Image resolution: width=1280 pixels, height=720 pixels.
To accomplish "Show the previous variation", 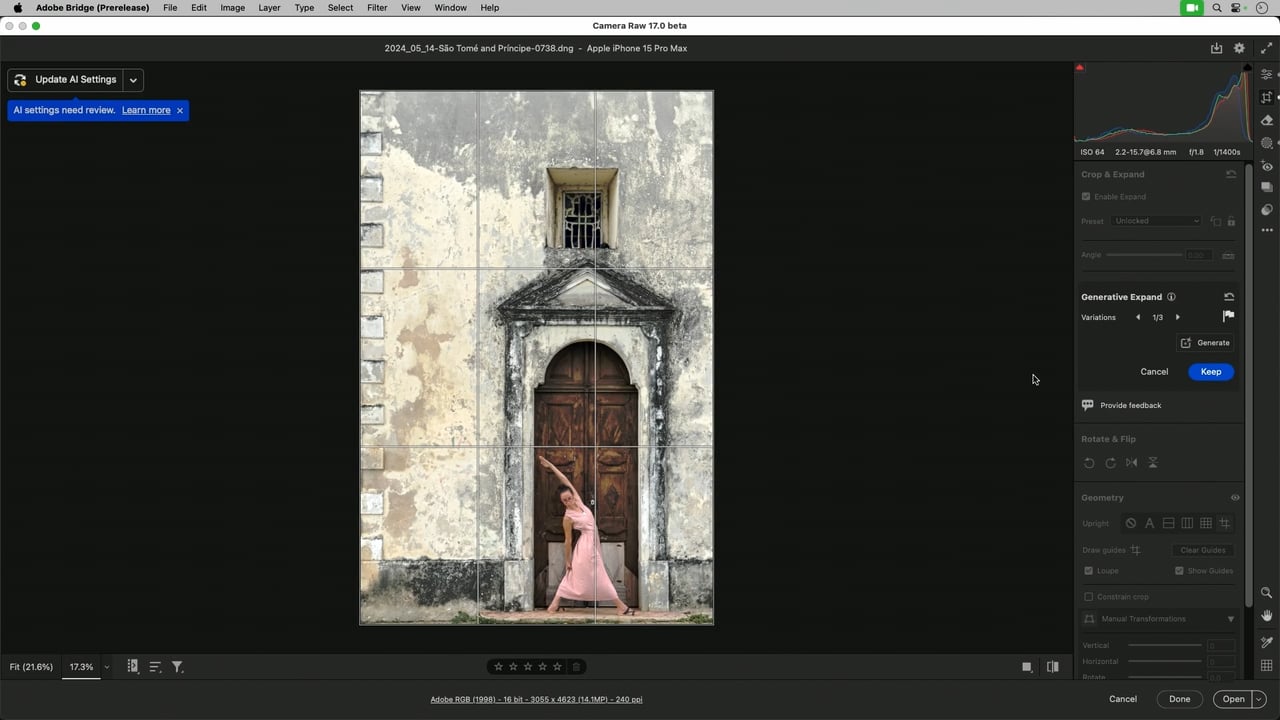I will (1137, 317).
